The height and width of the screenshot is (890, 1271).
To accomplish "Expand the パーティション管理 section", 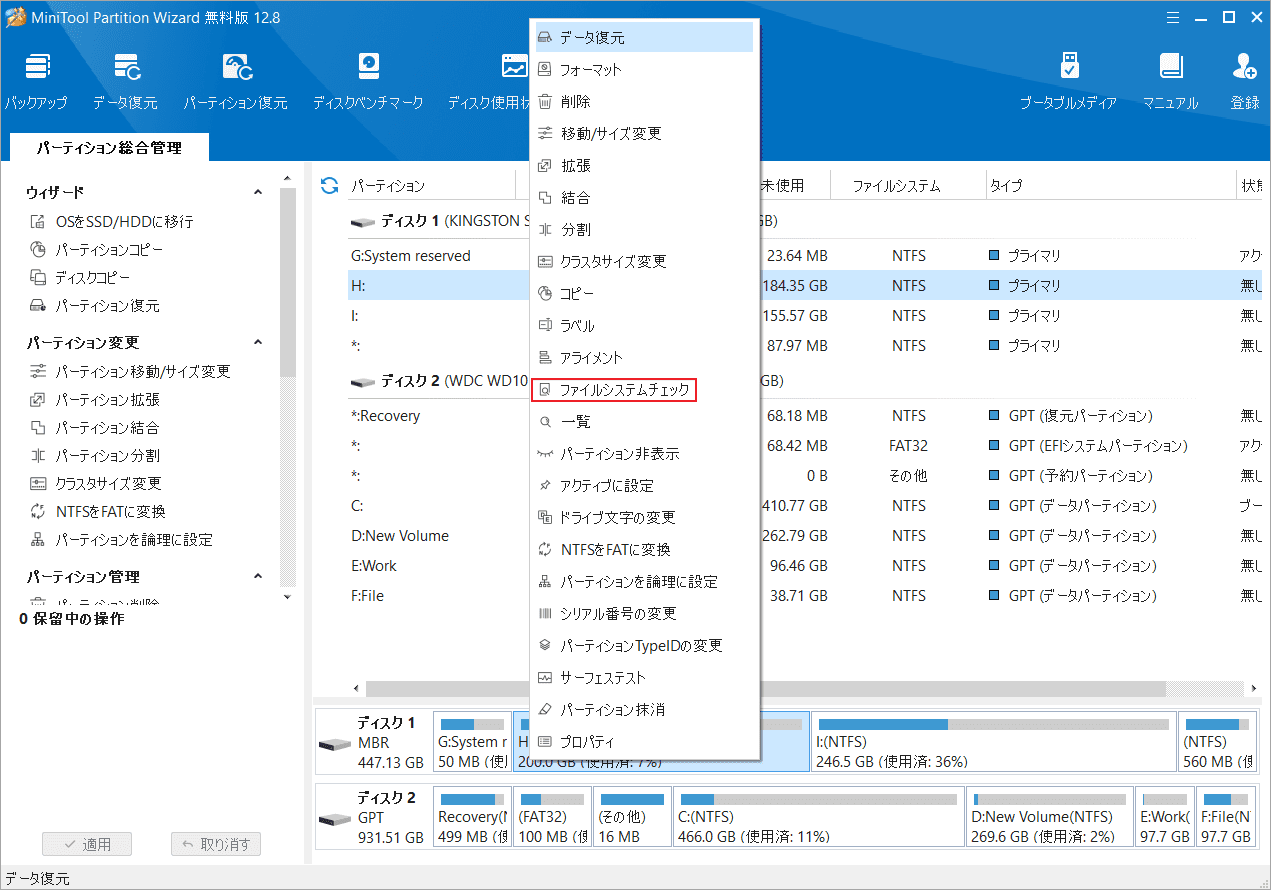I will tap(258, 575).
